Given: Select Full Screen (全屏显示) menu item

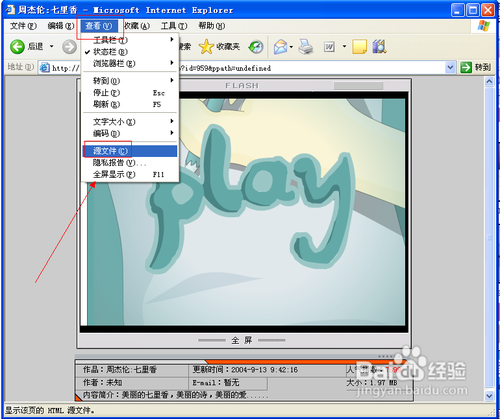Looking at the screenshot, I should (130, 174).
